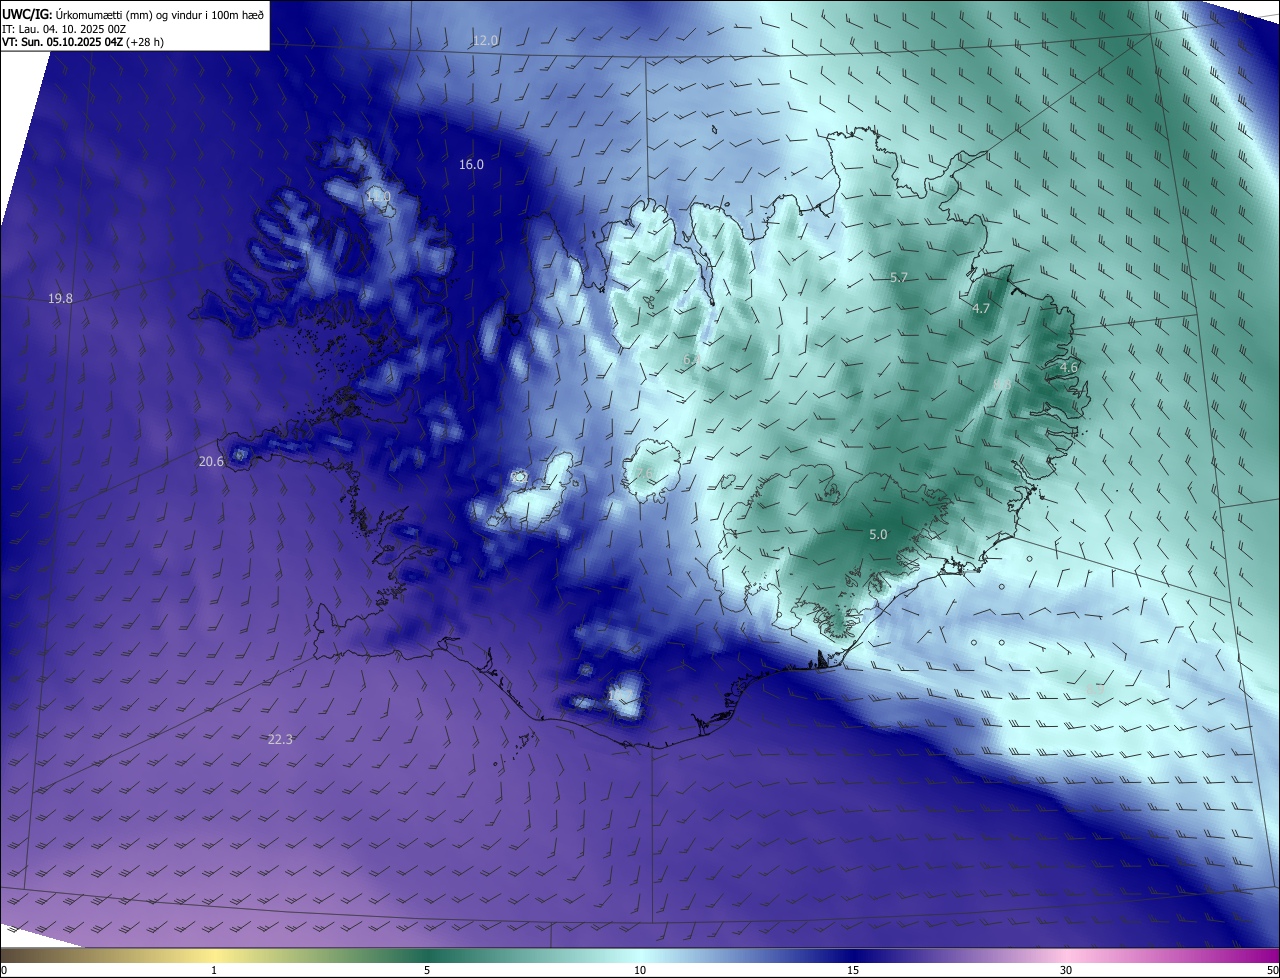Click the color scale tick labeled 10
1280x978 pixels.
[640, 970]
